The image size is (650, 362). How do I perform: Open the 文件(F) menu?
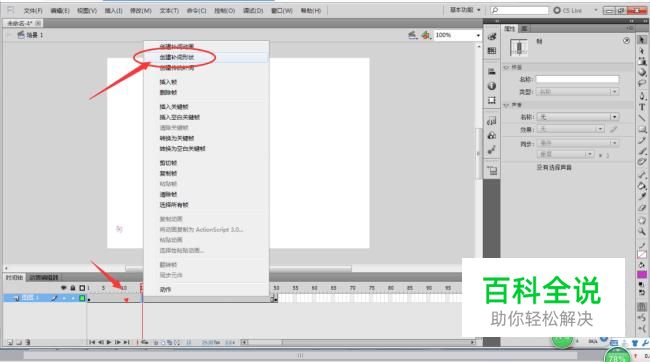(x=33, y=10)
